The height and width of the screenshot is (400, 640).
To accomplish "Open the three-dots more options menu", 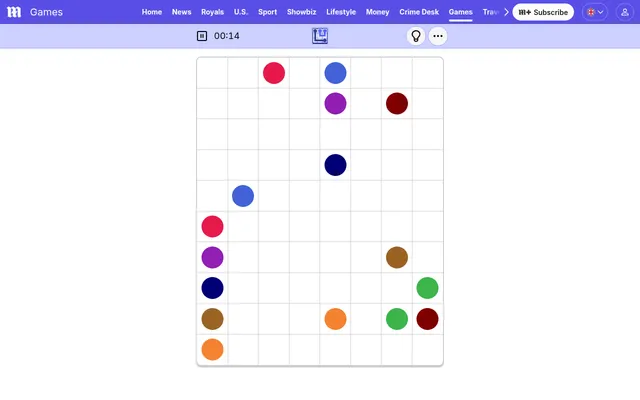I will [438, 36].
